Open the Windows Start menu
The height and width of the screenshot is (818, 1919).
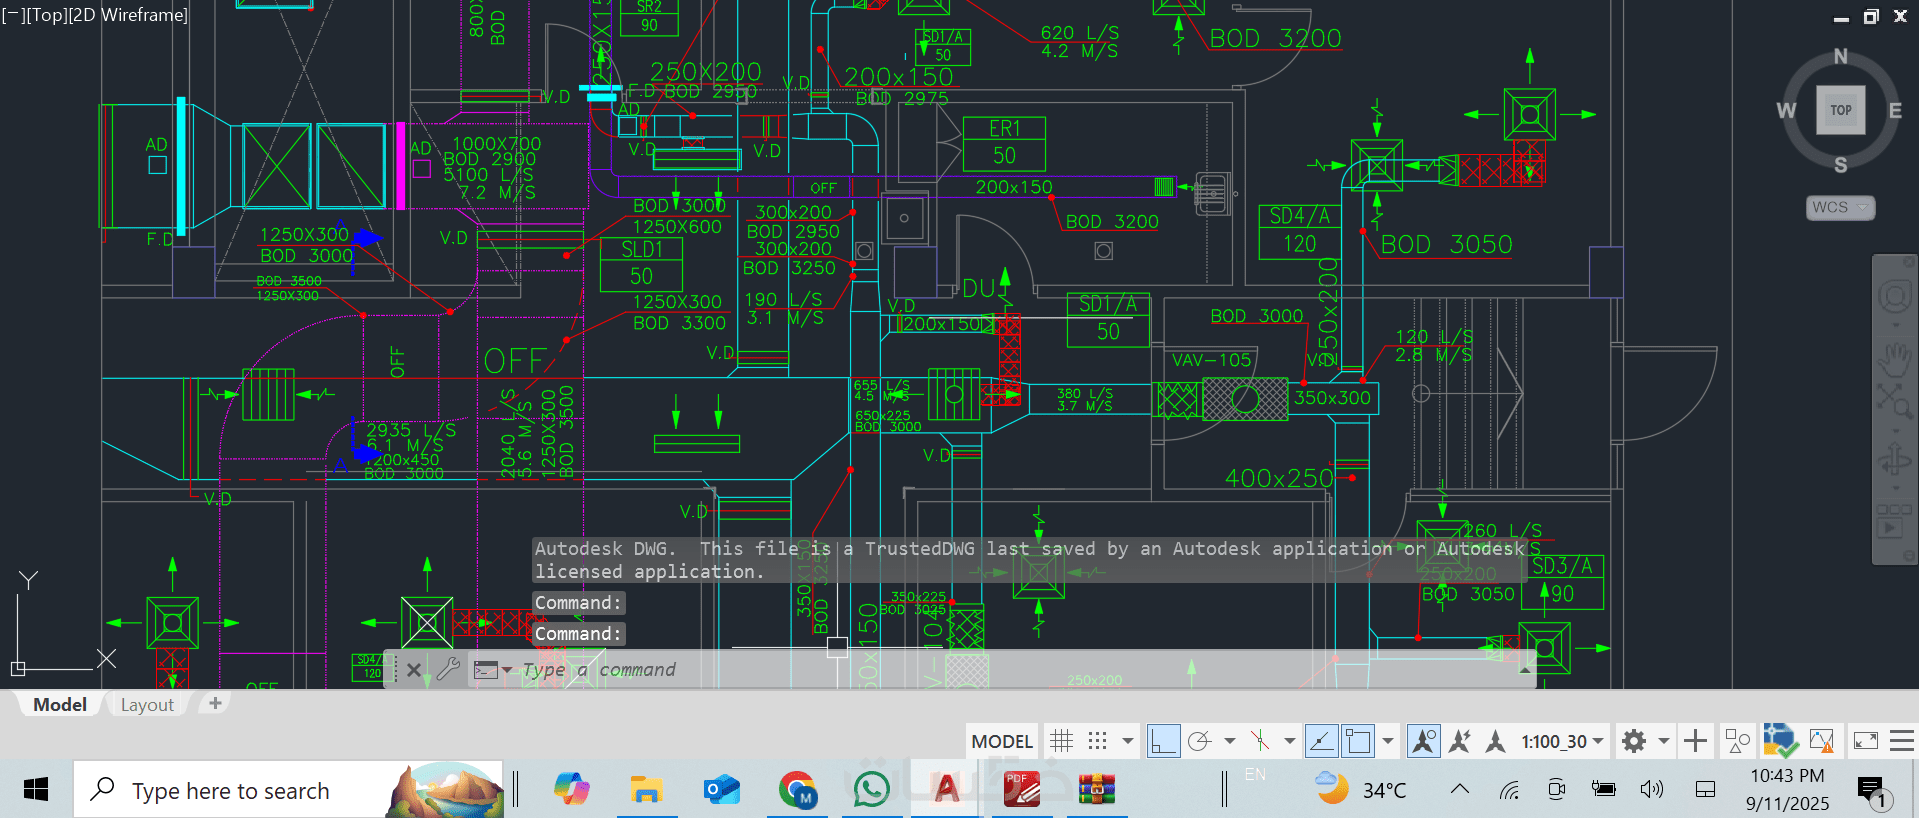point(36,790)
